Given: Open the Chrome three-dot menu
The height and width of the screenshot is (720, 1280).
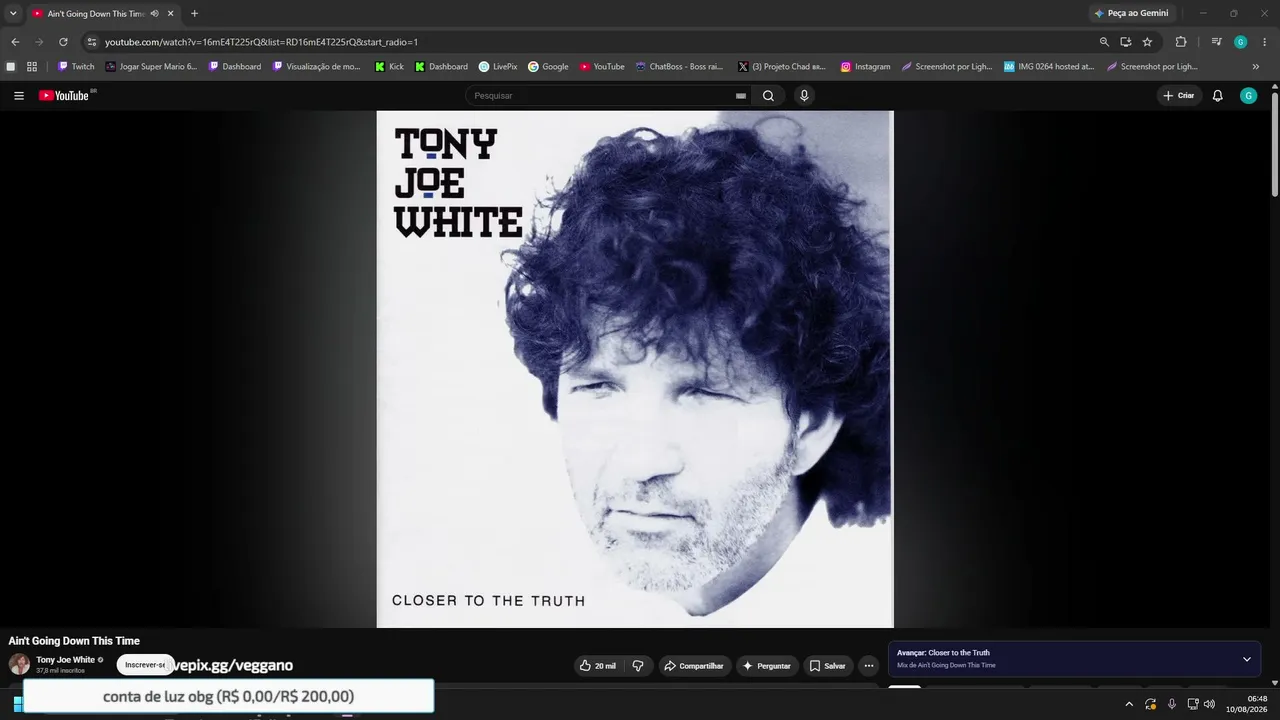Looking at the screenshot, I should tap(1265, 42).
